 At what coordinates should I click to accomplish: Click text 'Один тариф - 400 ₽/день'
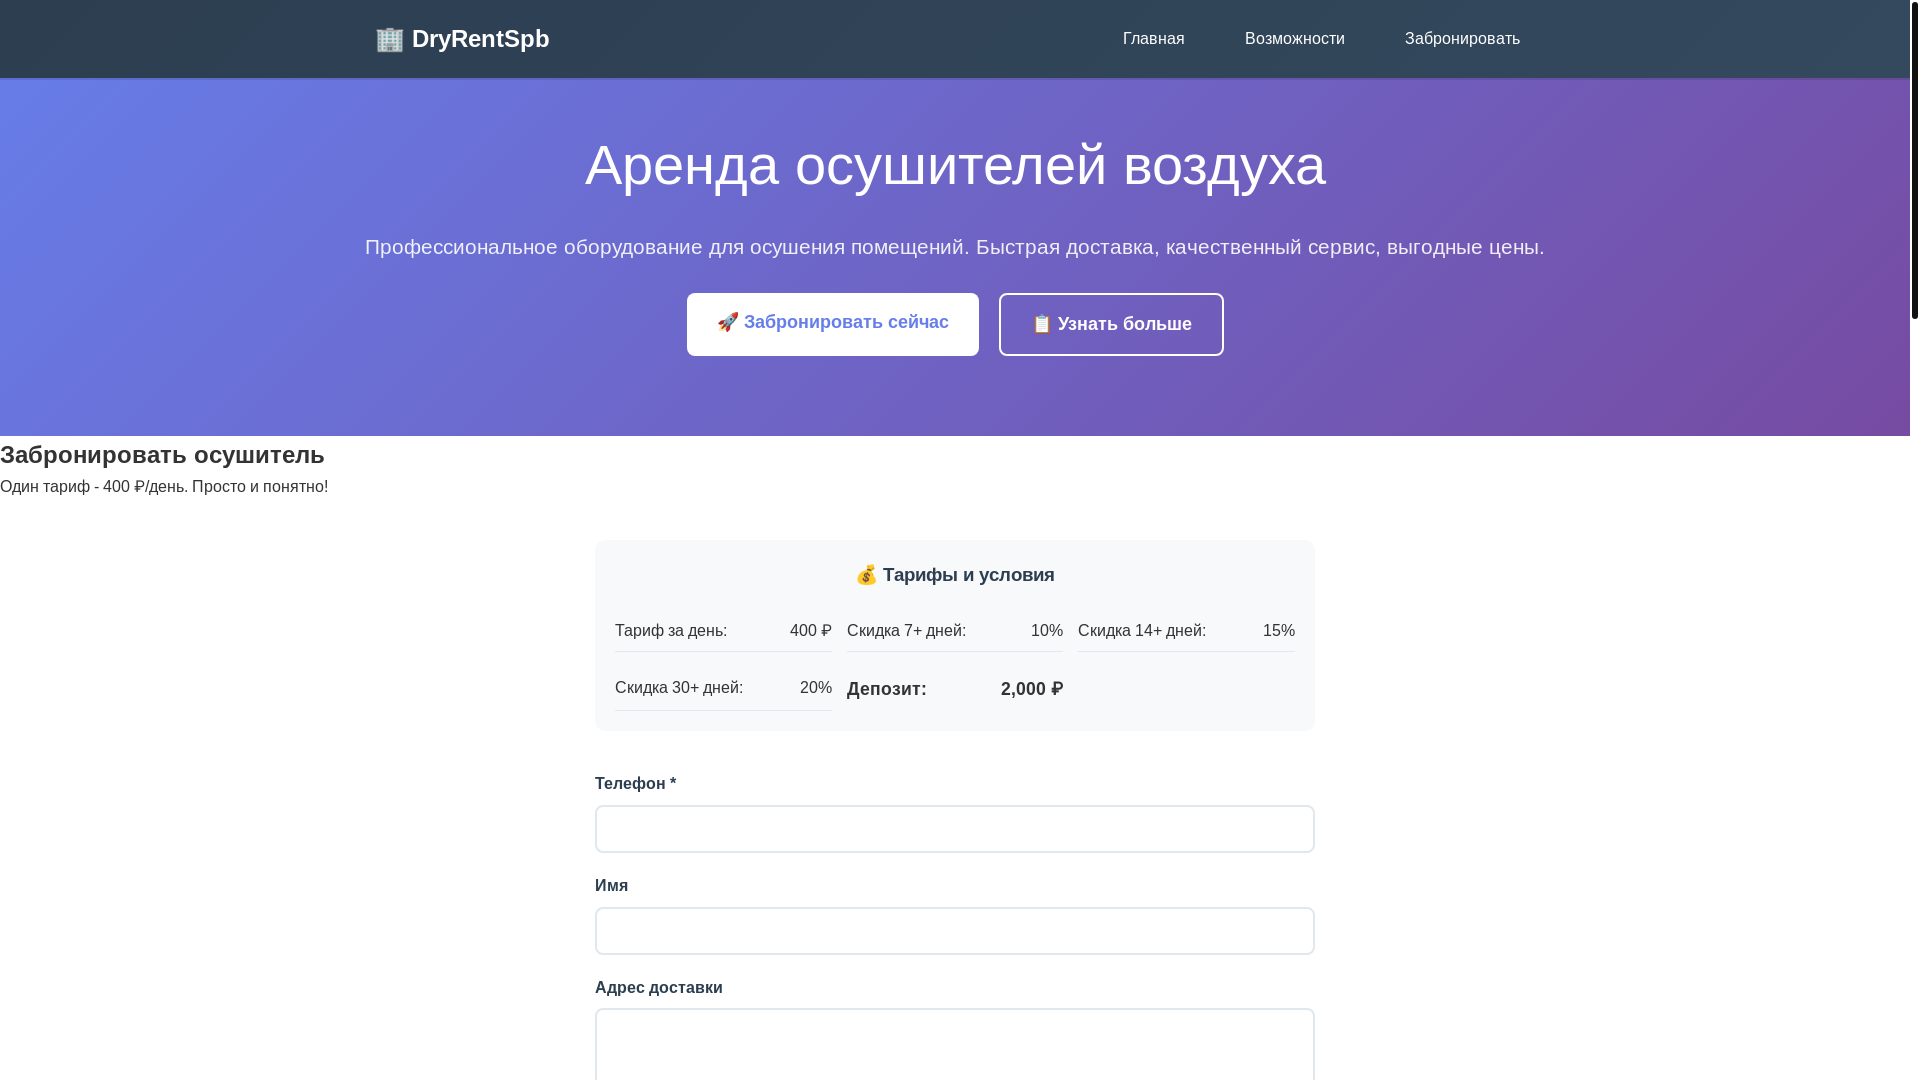click(x=93, y=487)
